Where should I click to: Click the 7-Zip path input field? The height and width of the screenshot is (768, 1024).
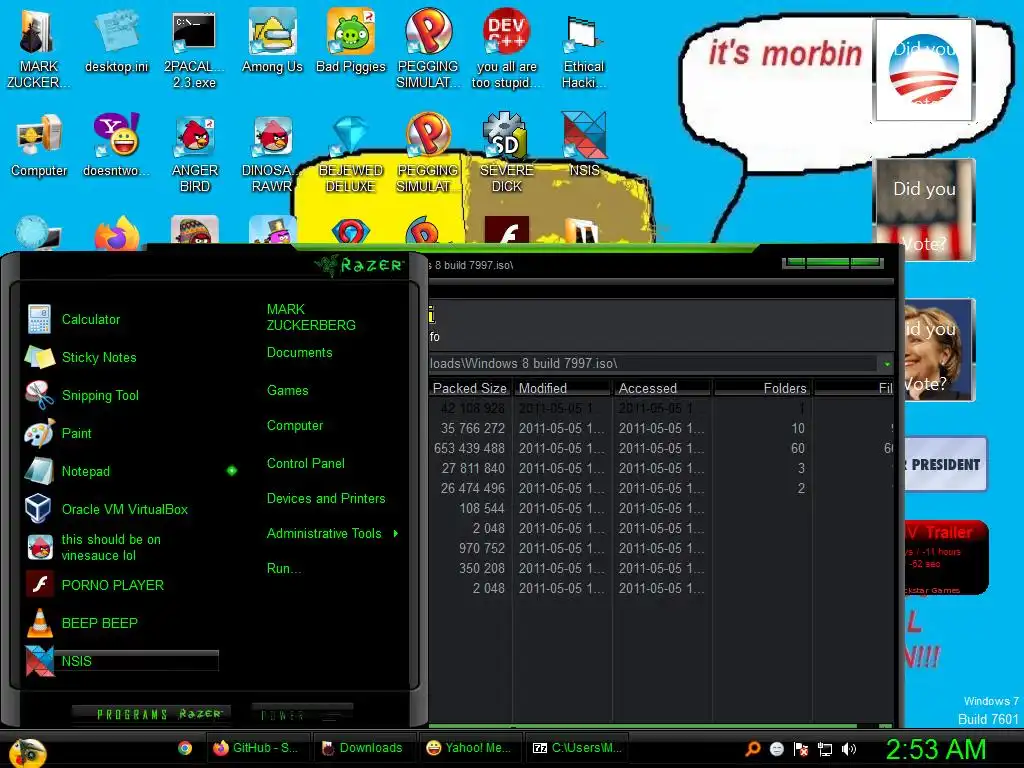tap(653, 364)
